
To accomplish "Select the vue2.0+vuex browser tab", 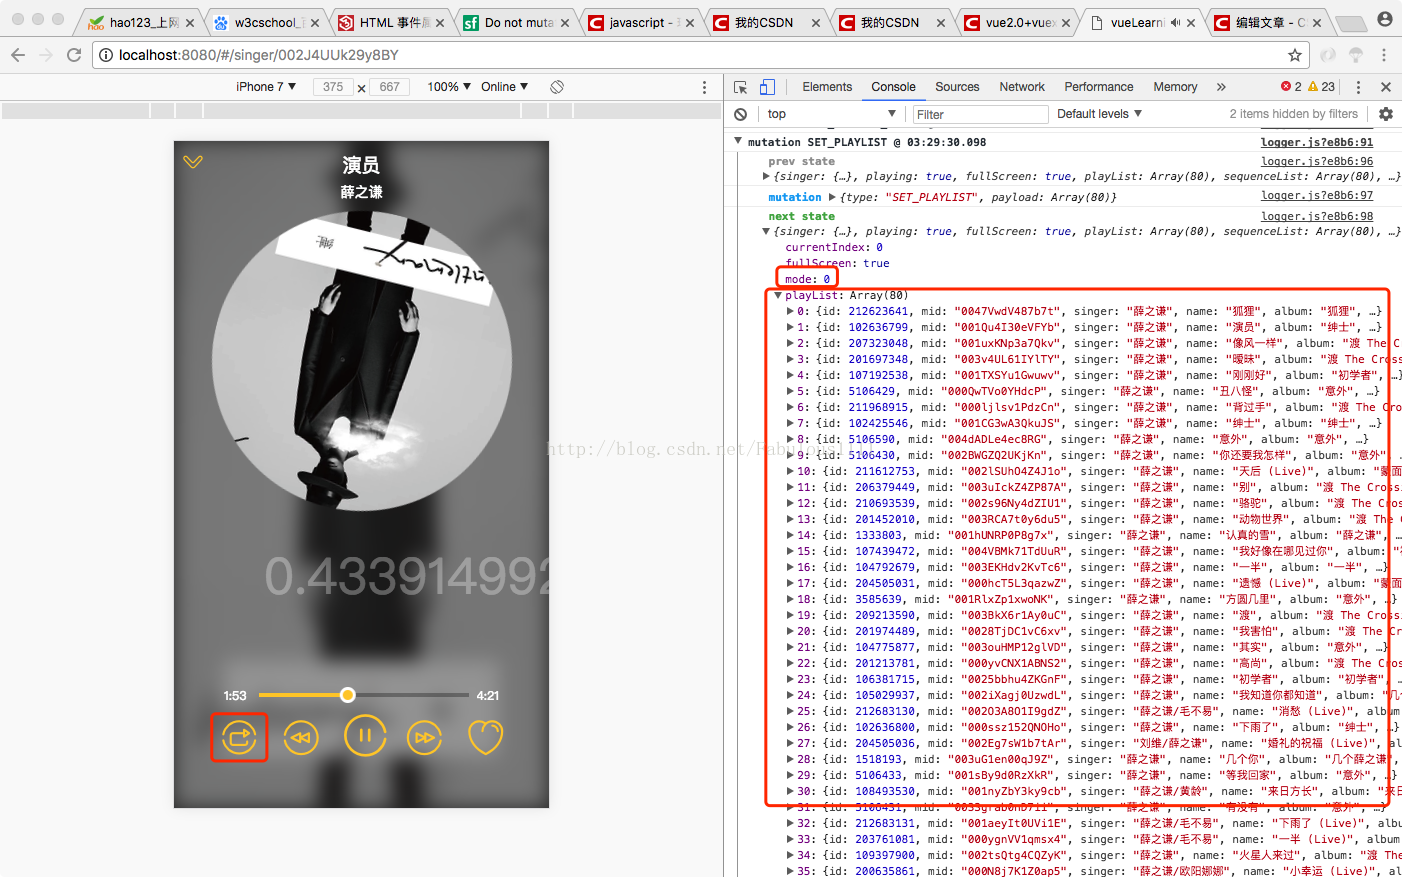I will 1017,22.
